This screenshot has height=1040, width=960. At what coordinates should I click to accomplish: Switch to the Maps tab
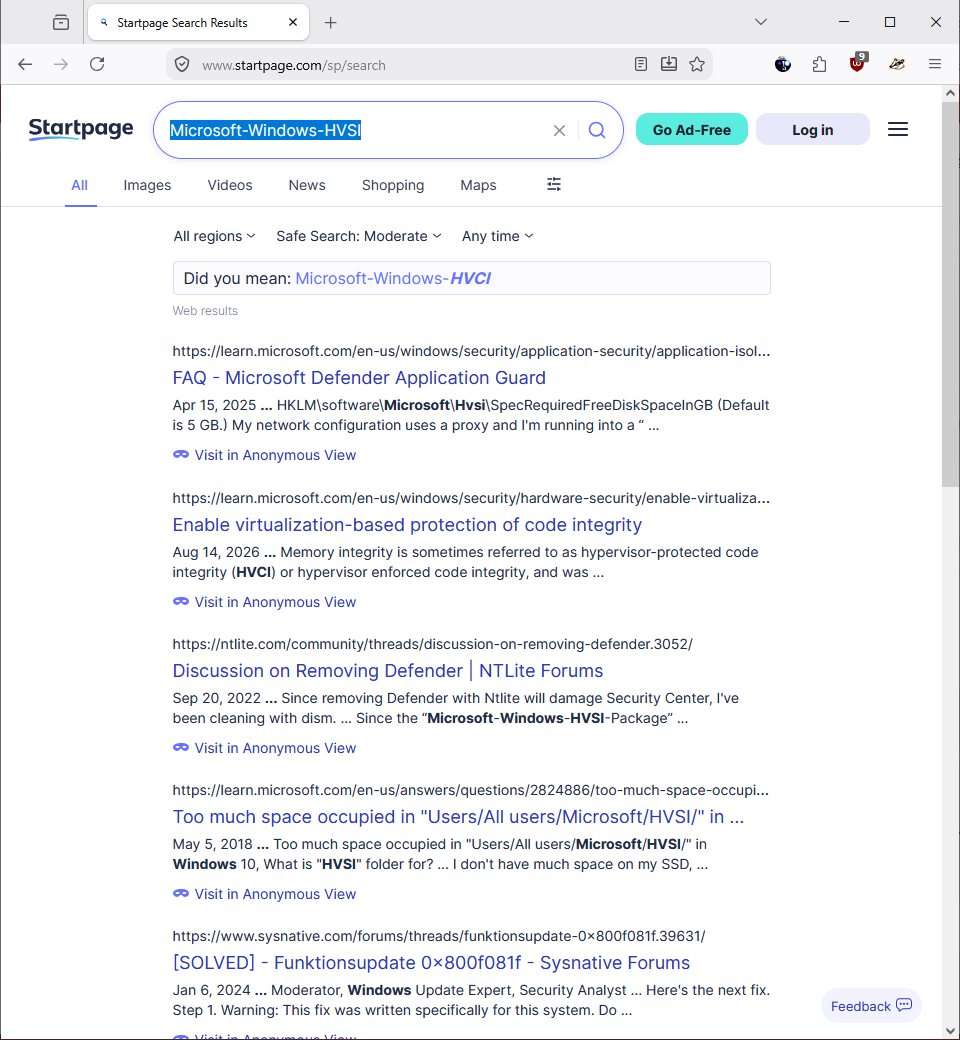pyautogui.click(x=478, y=185)
